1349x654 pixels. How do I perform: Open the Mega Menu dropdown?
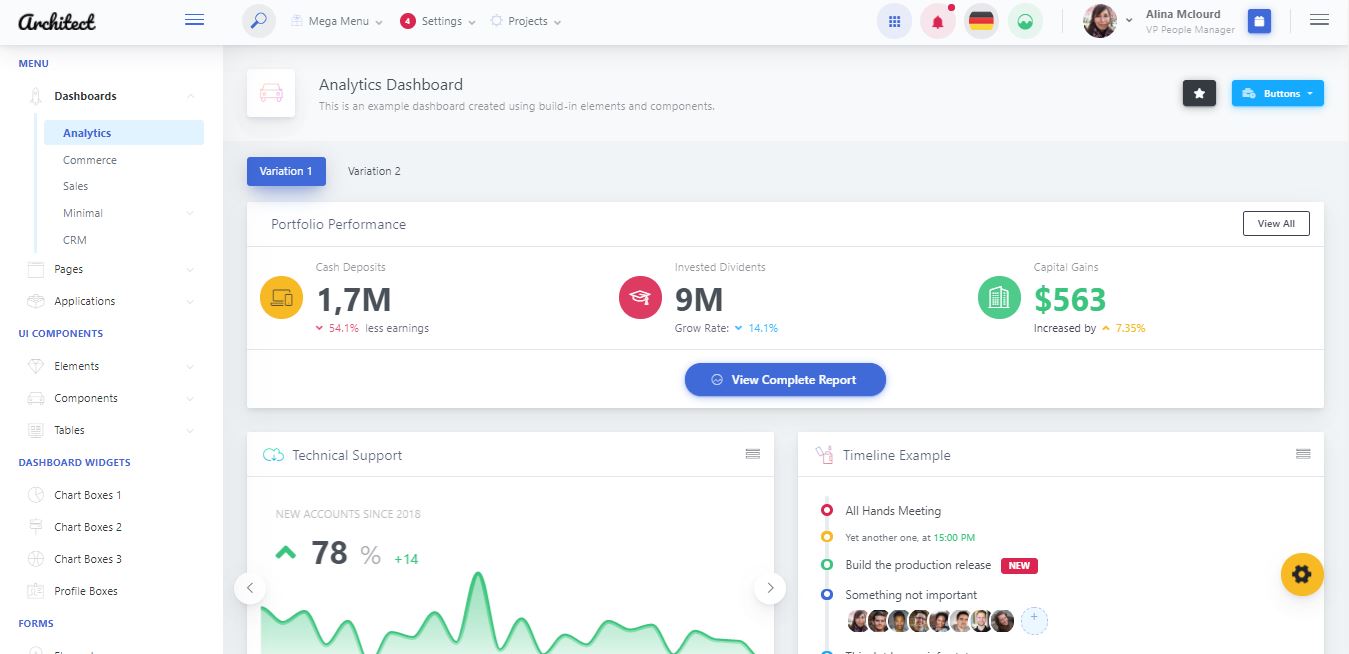[337, 21]
